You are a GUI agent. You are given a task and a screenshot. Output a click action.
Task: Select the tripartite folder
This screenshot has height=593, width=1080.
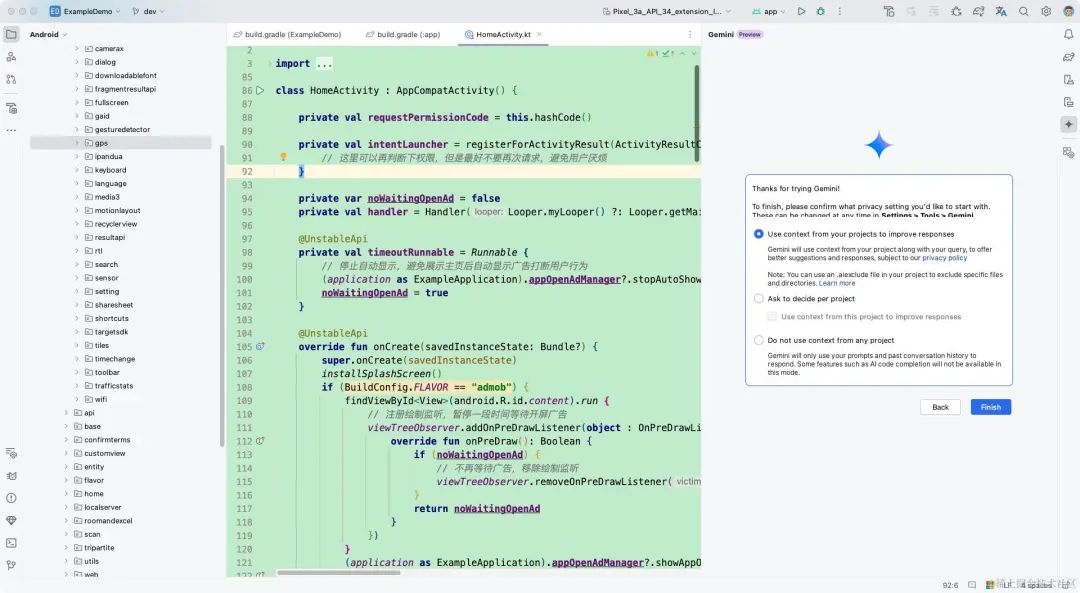coord(99,548)
